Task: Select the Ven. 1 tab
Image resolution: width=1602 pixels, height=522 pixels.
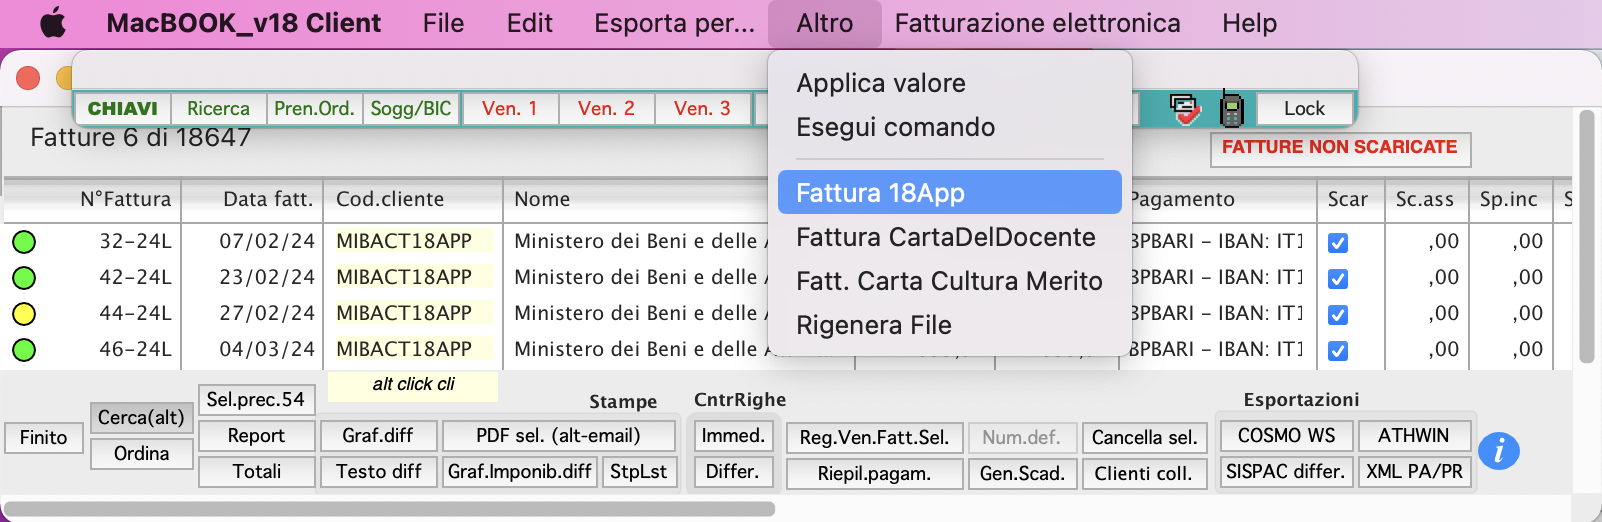Action: click(x=509, y=108)
